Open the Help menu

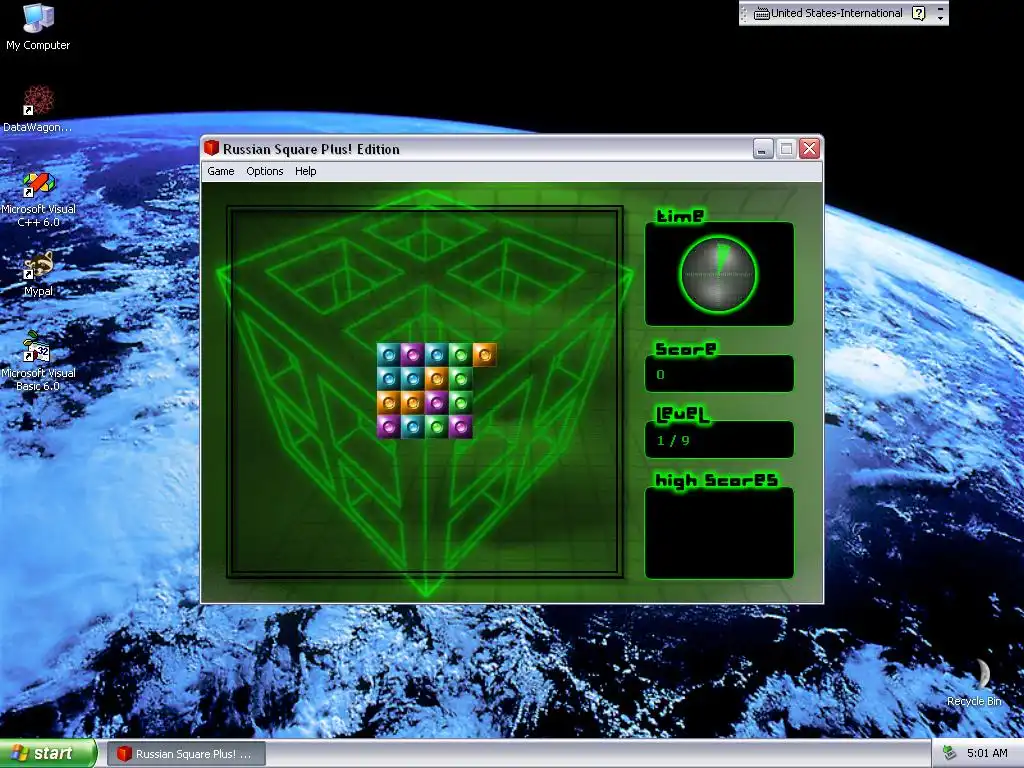pos(306,171)
